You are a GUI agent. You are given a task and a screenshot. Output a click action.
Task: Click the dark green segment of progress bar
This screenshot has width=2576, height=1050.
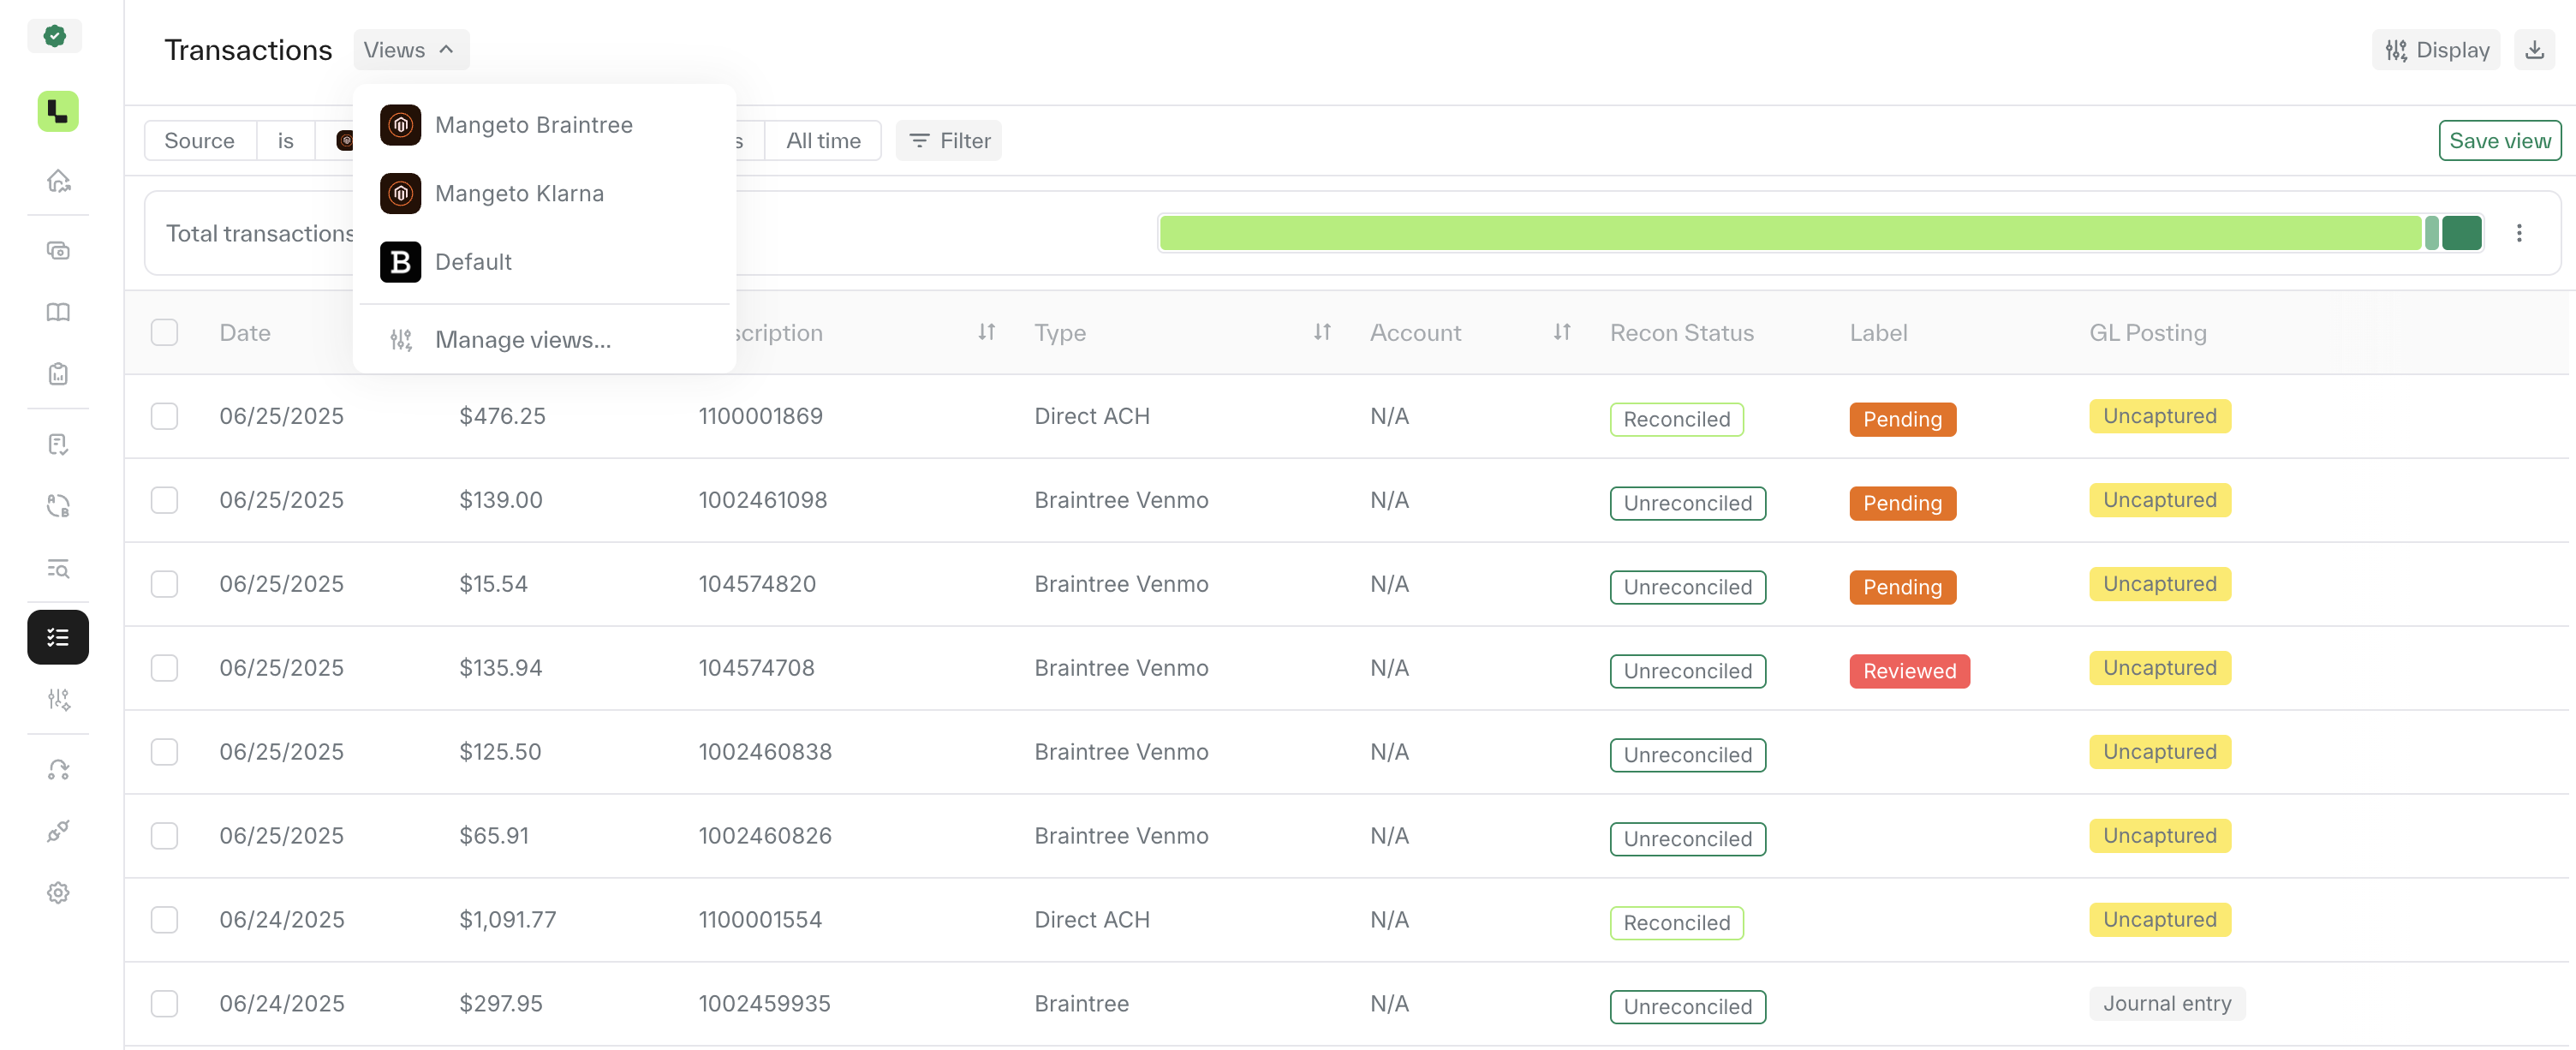pos(2462,233)
